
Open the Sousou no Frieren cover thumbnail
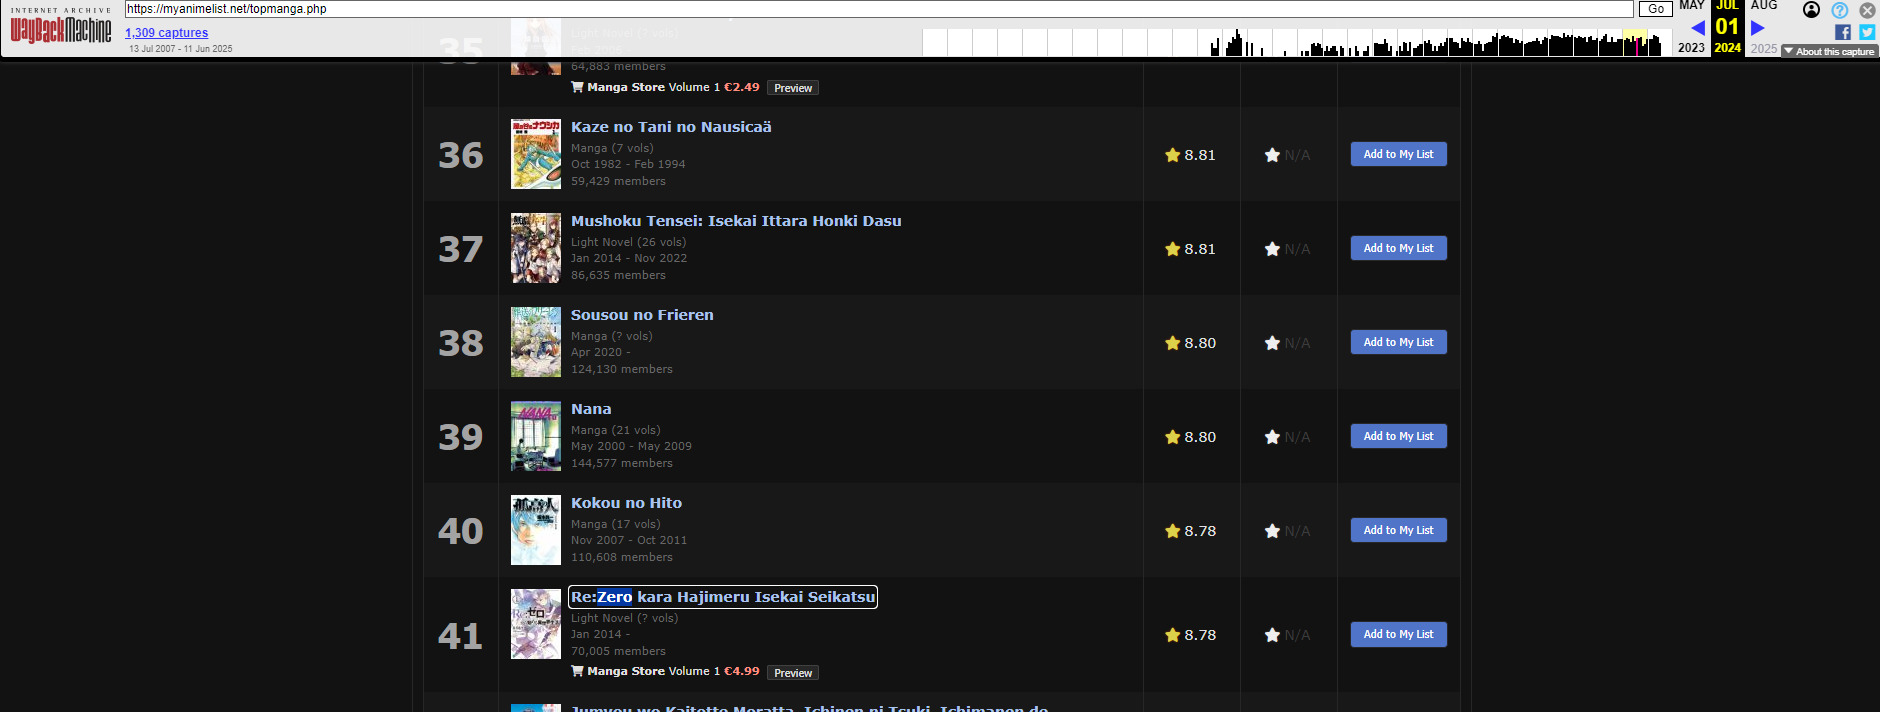(x=535, y=342)
